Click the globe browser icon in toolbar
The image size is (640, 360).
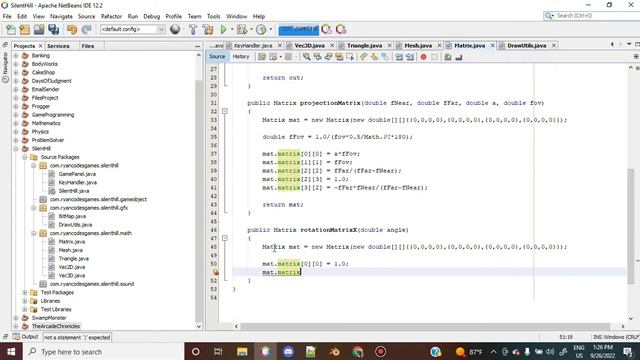click(175, 29)
